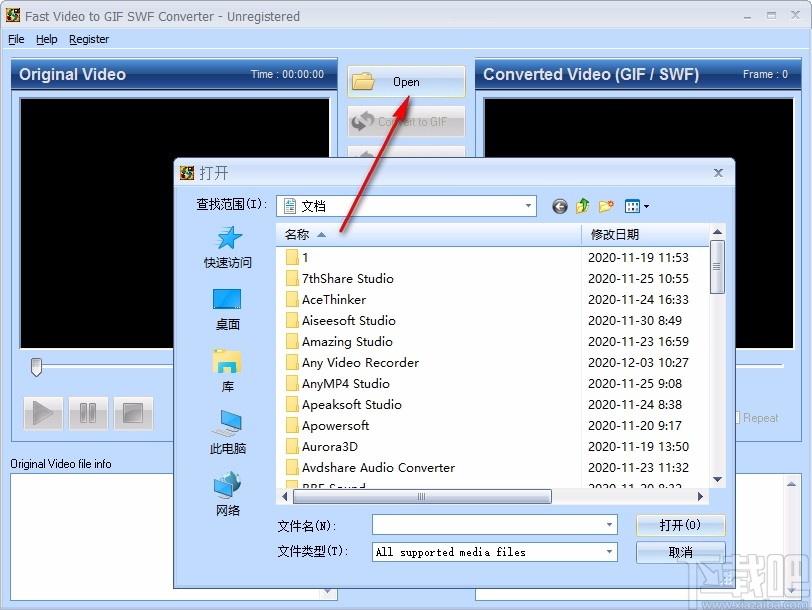
Task: Open the File menu
Action: tap(16, 39)
